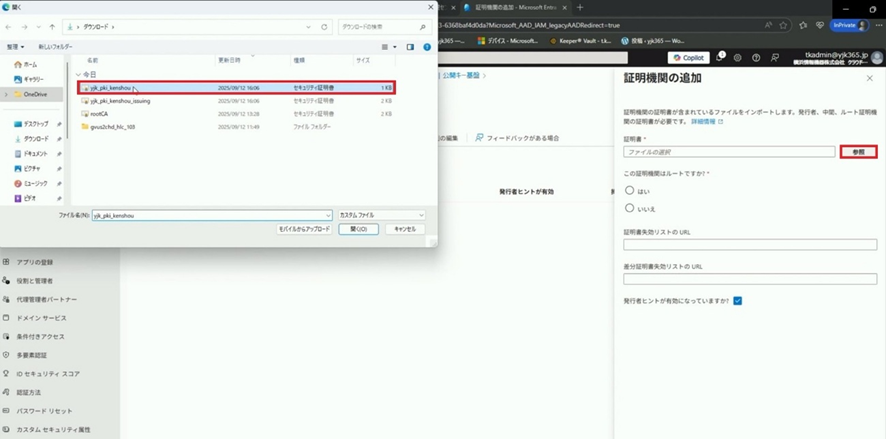Click the 参照 browse button
The image size is (886, 439).
pos(858,152)
